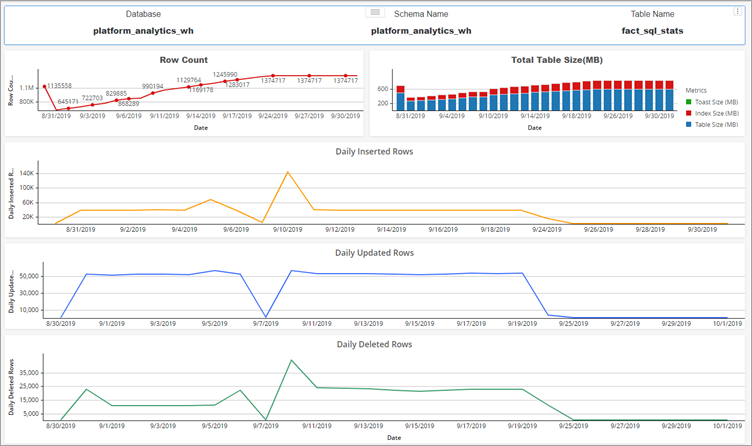Toggle the Toast Size (MB) legend entry
Screen dimensions: 752x446
(716, 102)
